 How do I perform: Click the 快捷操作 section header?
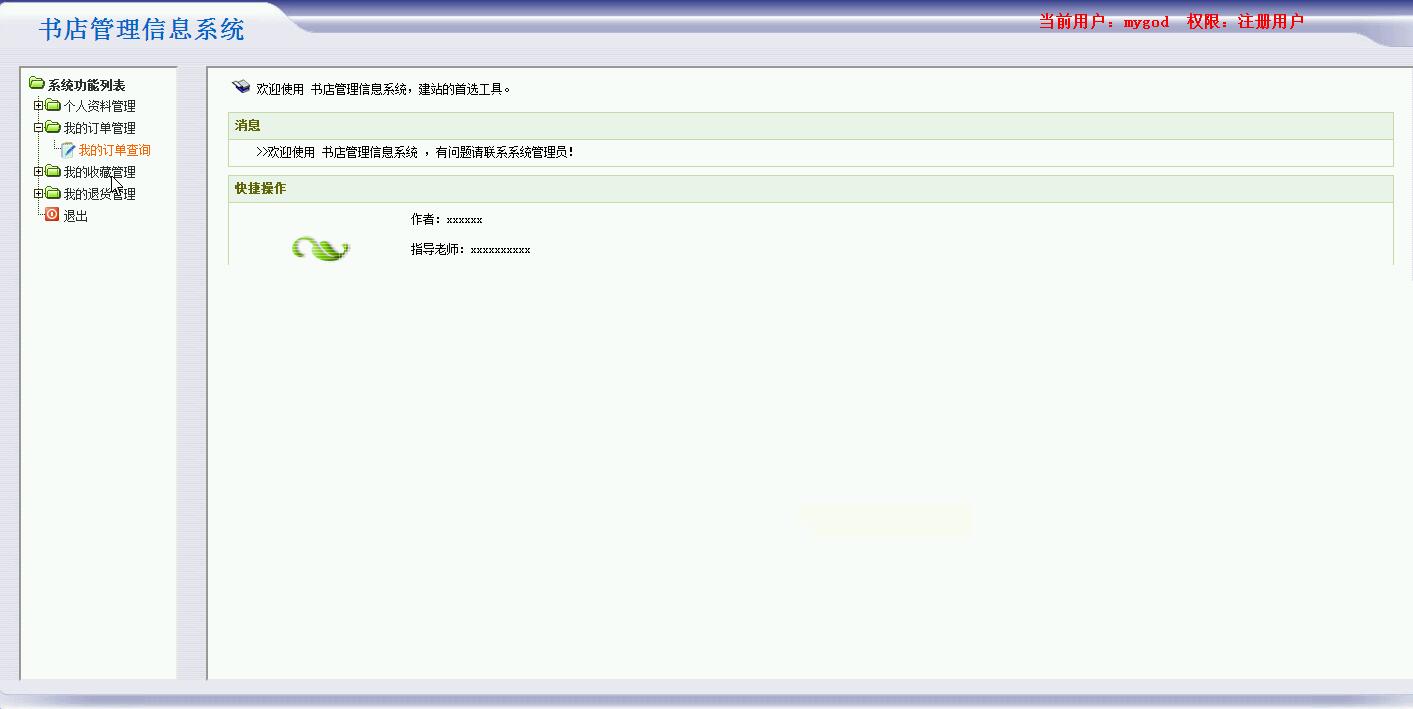tap(810, 189)
